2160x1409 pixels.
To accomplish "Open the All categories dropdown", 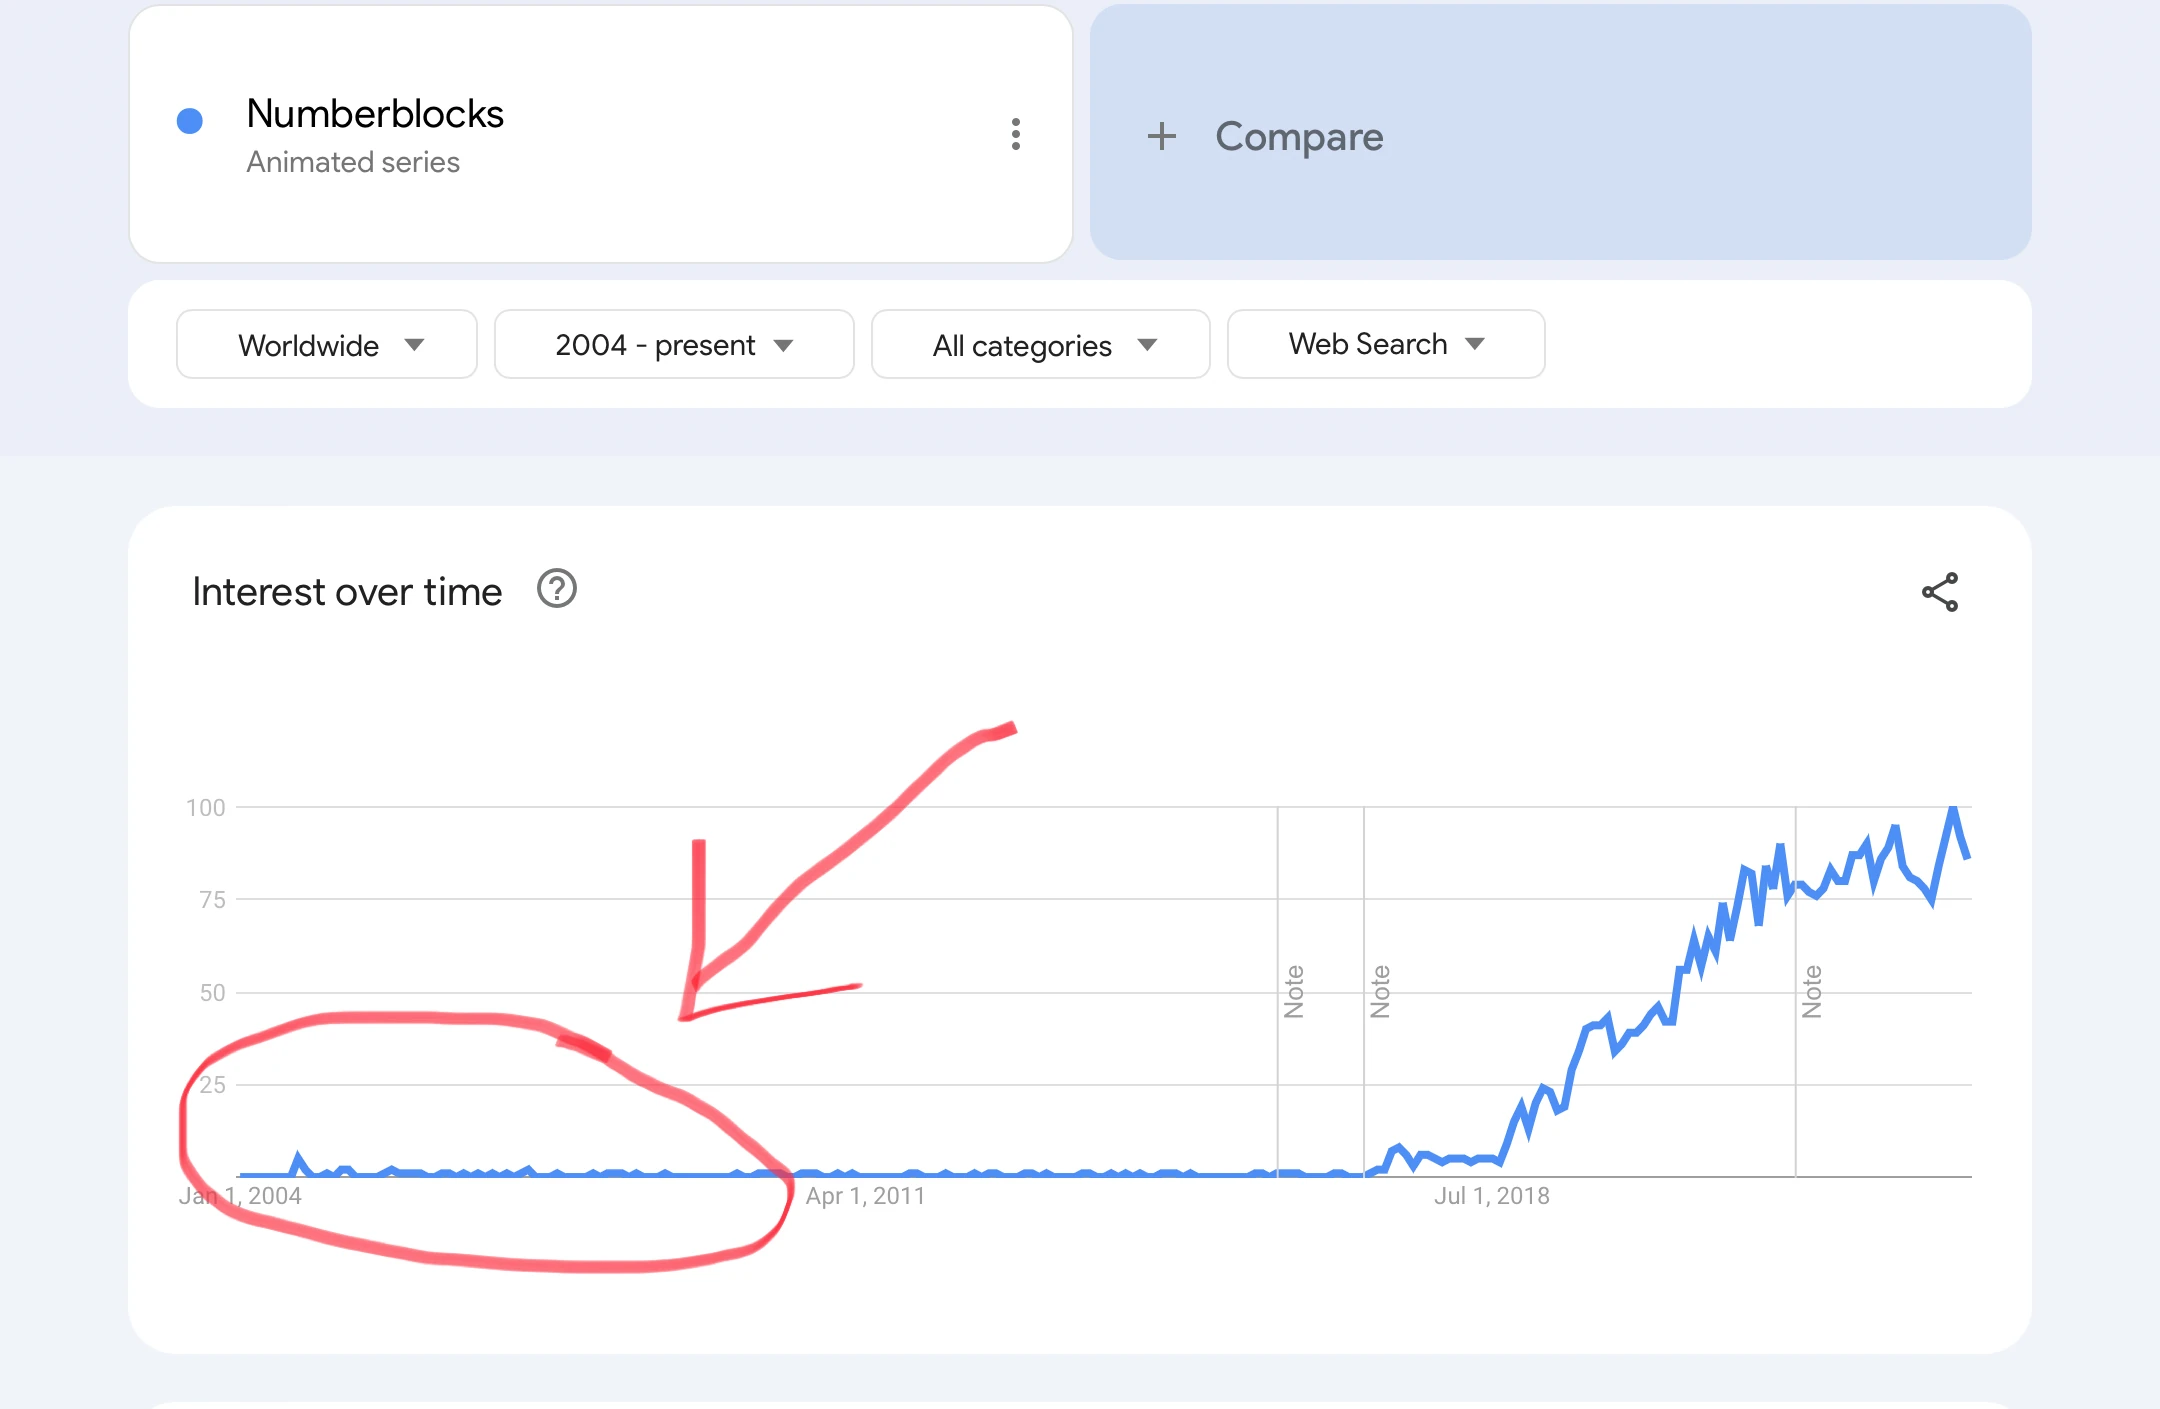I will pyautogui.click(x=1040, y=345).
